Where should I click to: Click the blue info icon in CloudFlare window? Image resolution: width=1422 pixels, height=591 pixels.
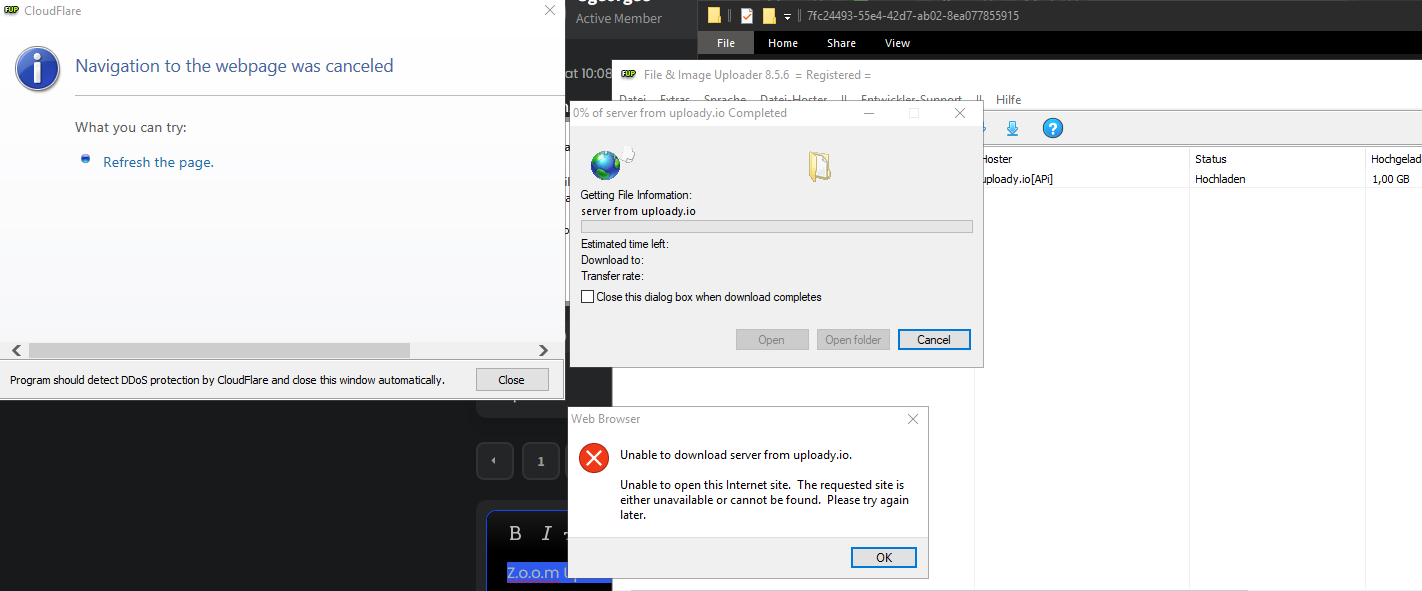coord(37,68)
